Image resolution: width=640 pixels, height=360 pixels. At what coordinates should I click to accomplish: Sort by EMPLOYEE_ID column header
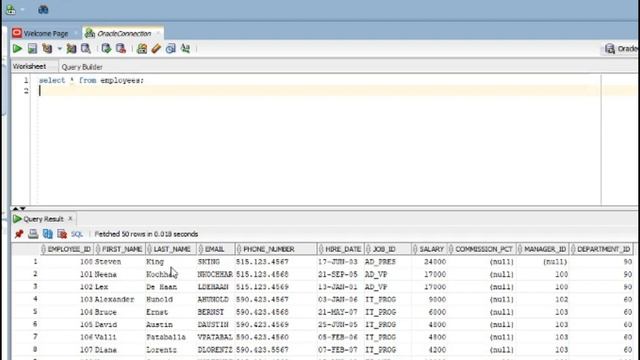66,249
